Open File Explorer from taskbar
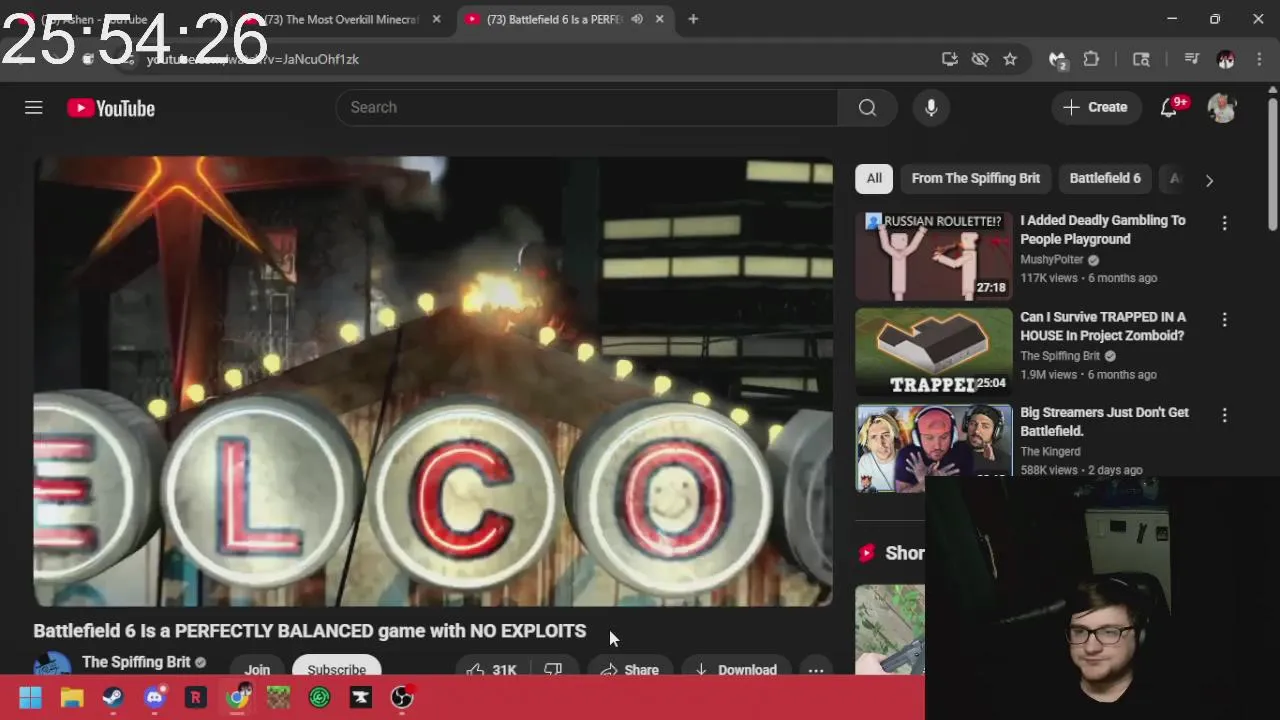Screen dimensions: 1280x720 [72, 698]
